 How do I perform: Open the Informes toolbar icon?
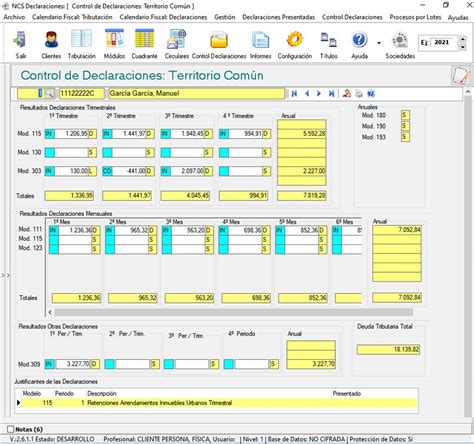click(261, 40)
